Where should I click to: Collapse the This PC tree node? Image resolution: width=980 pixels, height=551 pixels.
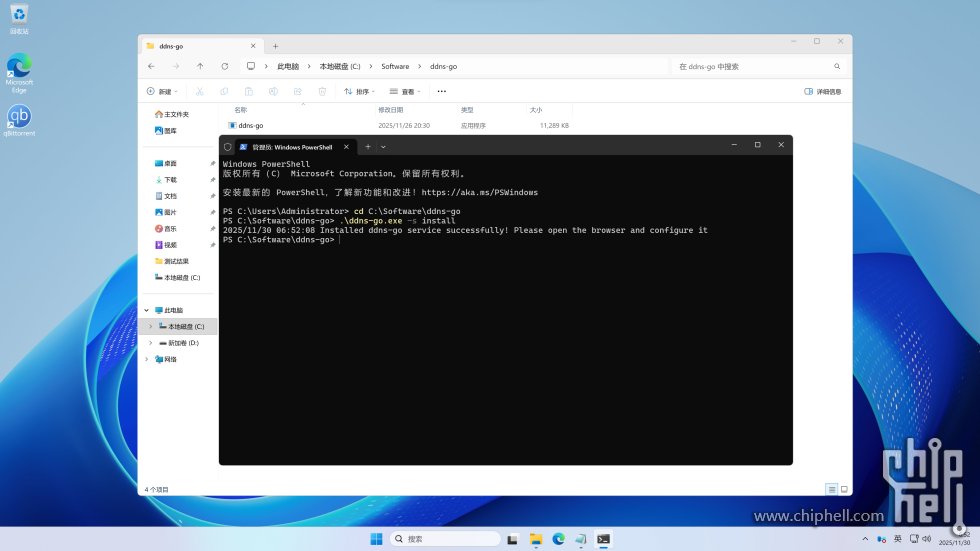[x=146, y=310]
